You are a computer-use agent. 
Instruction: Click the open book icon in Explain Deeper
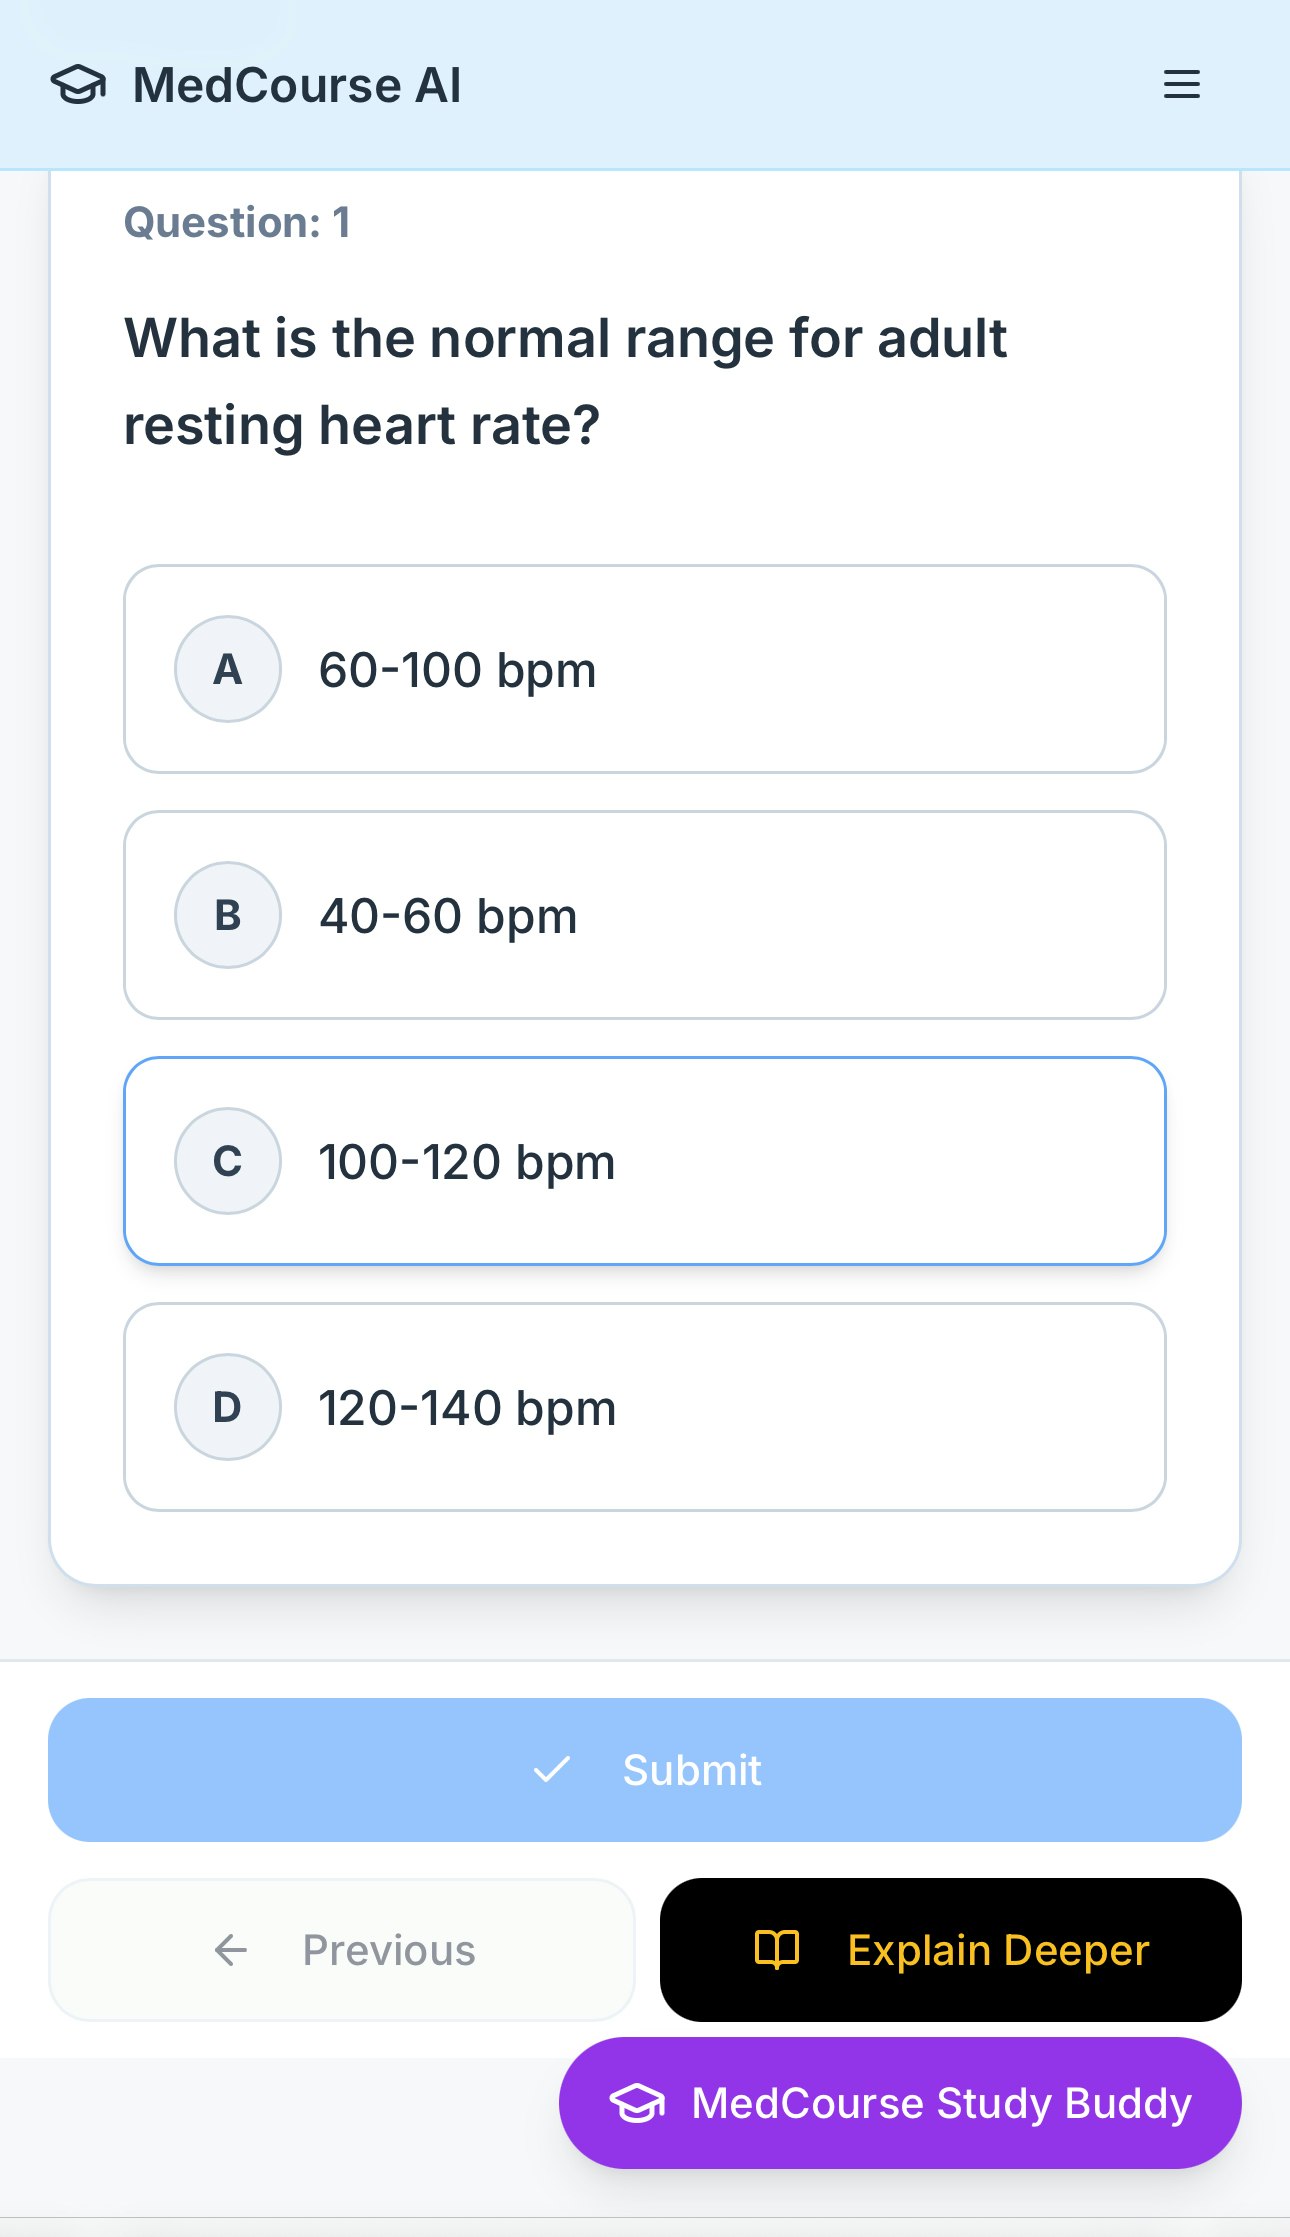(x=777, y=1950)
